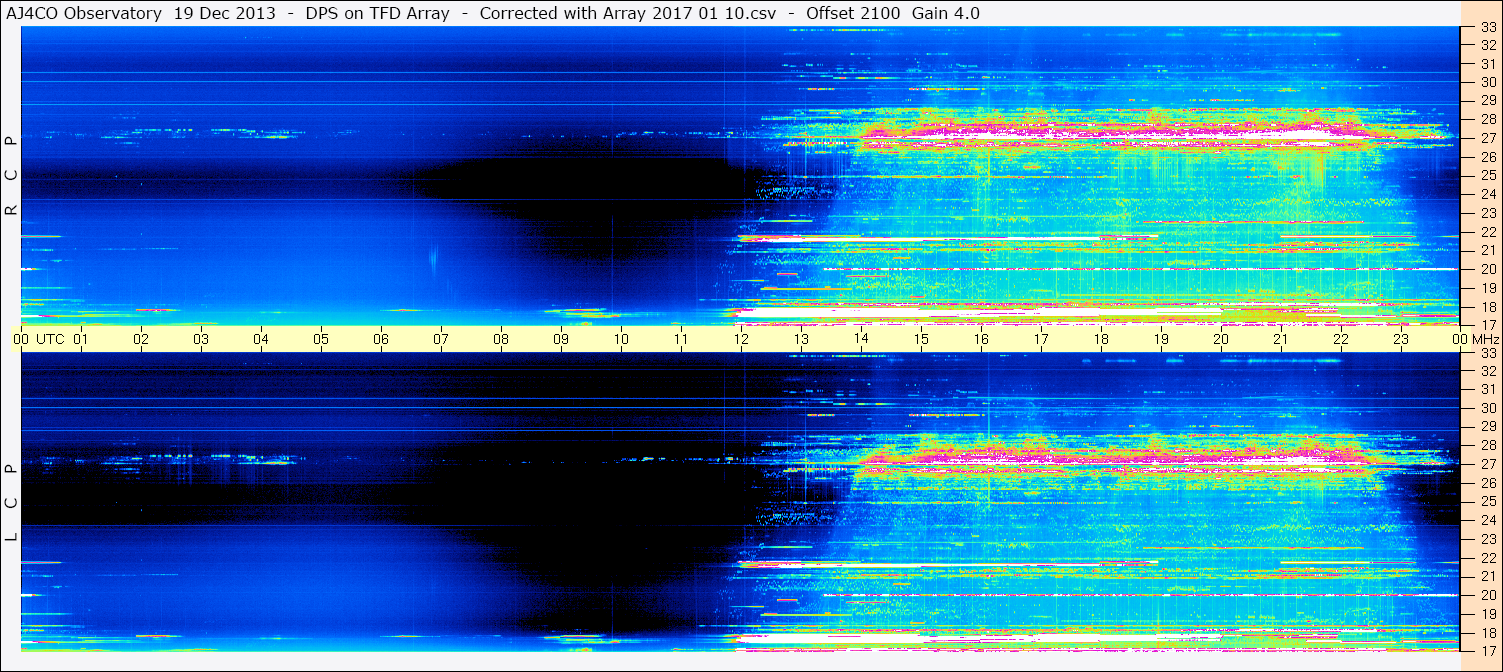
Task: Select hour 05 on the UTC time axis
Action: point(321,339)
